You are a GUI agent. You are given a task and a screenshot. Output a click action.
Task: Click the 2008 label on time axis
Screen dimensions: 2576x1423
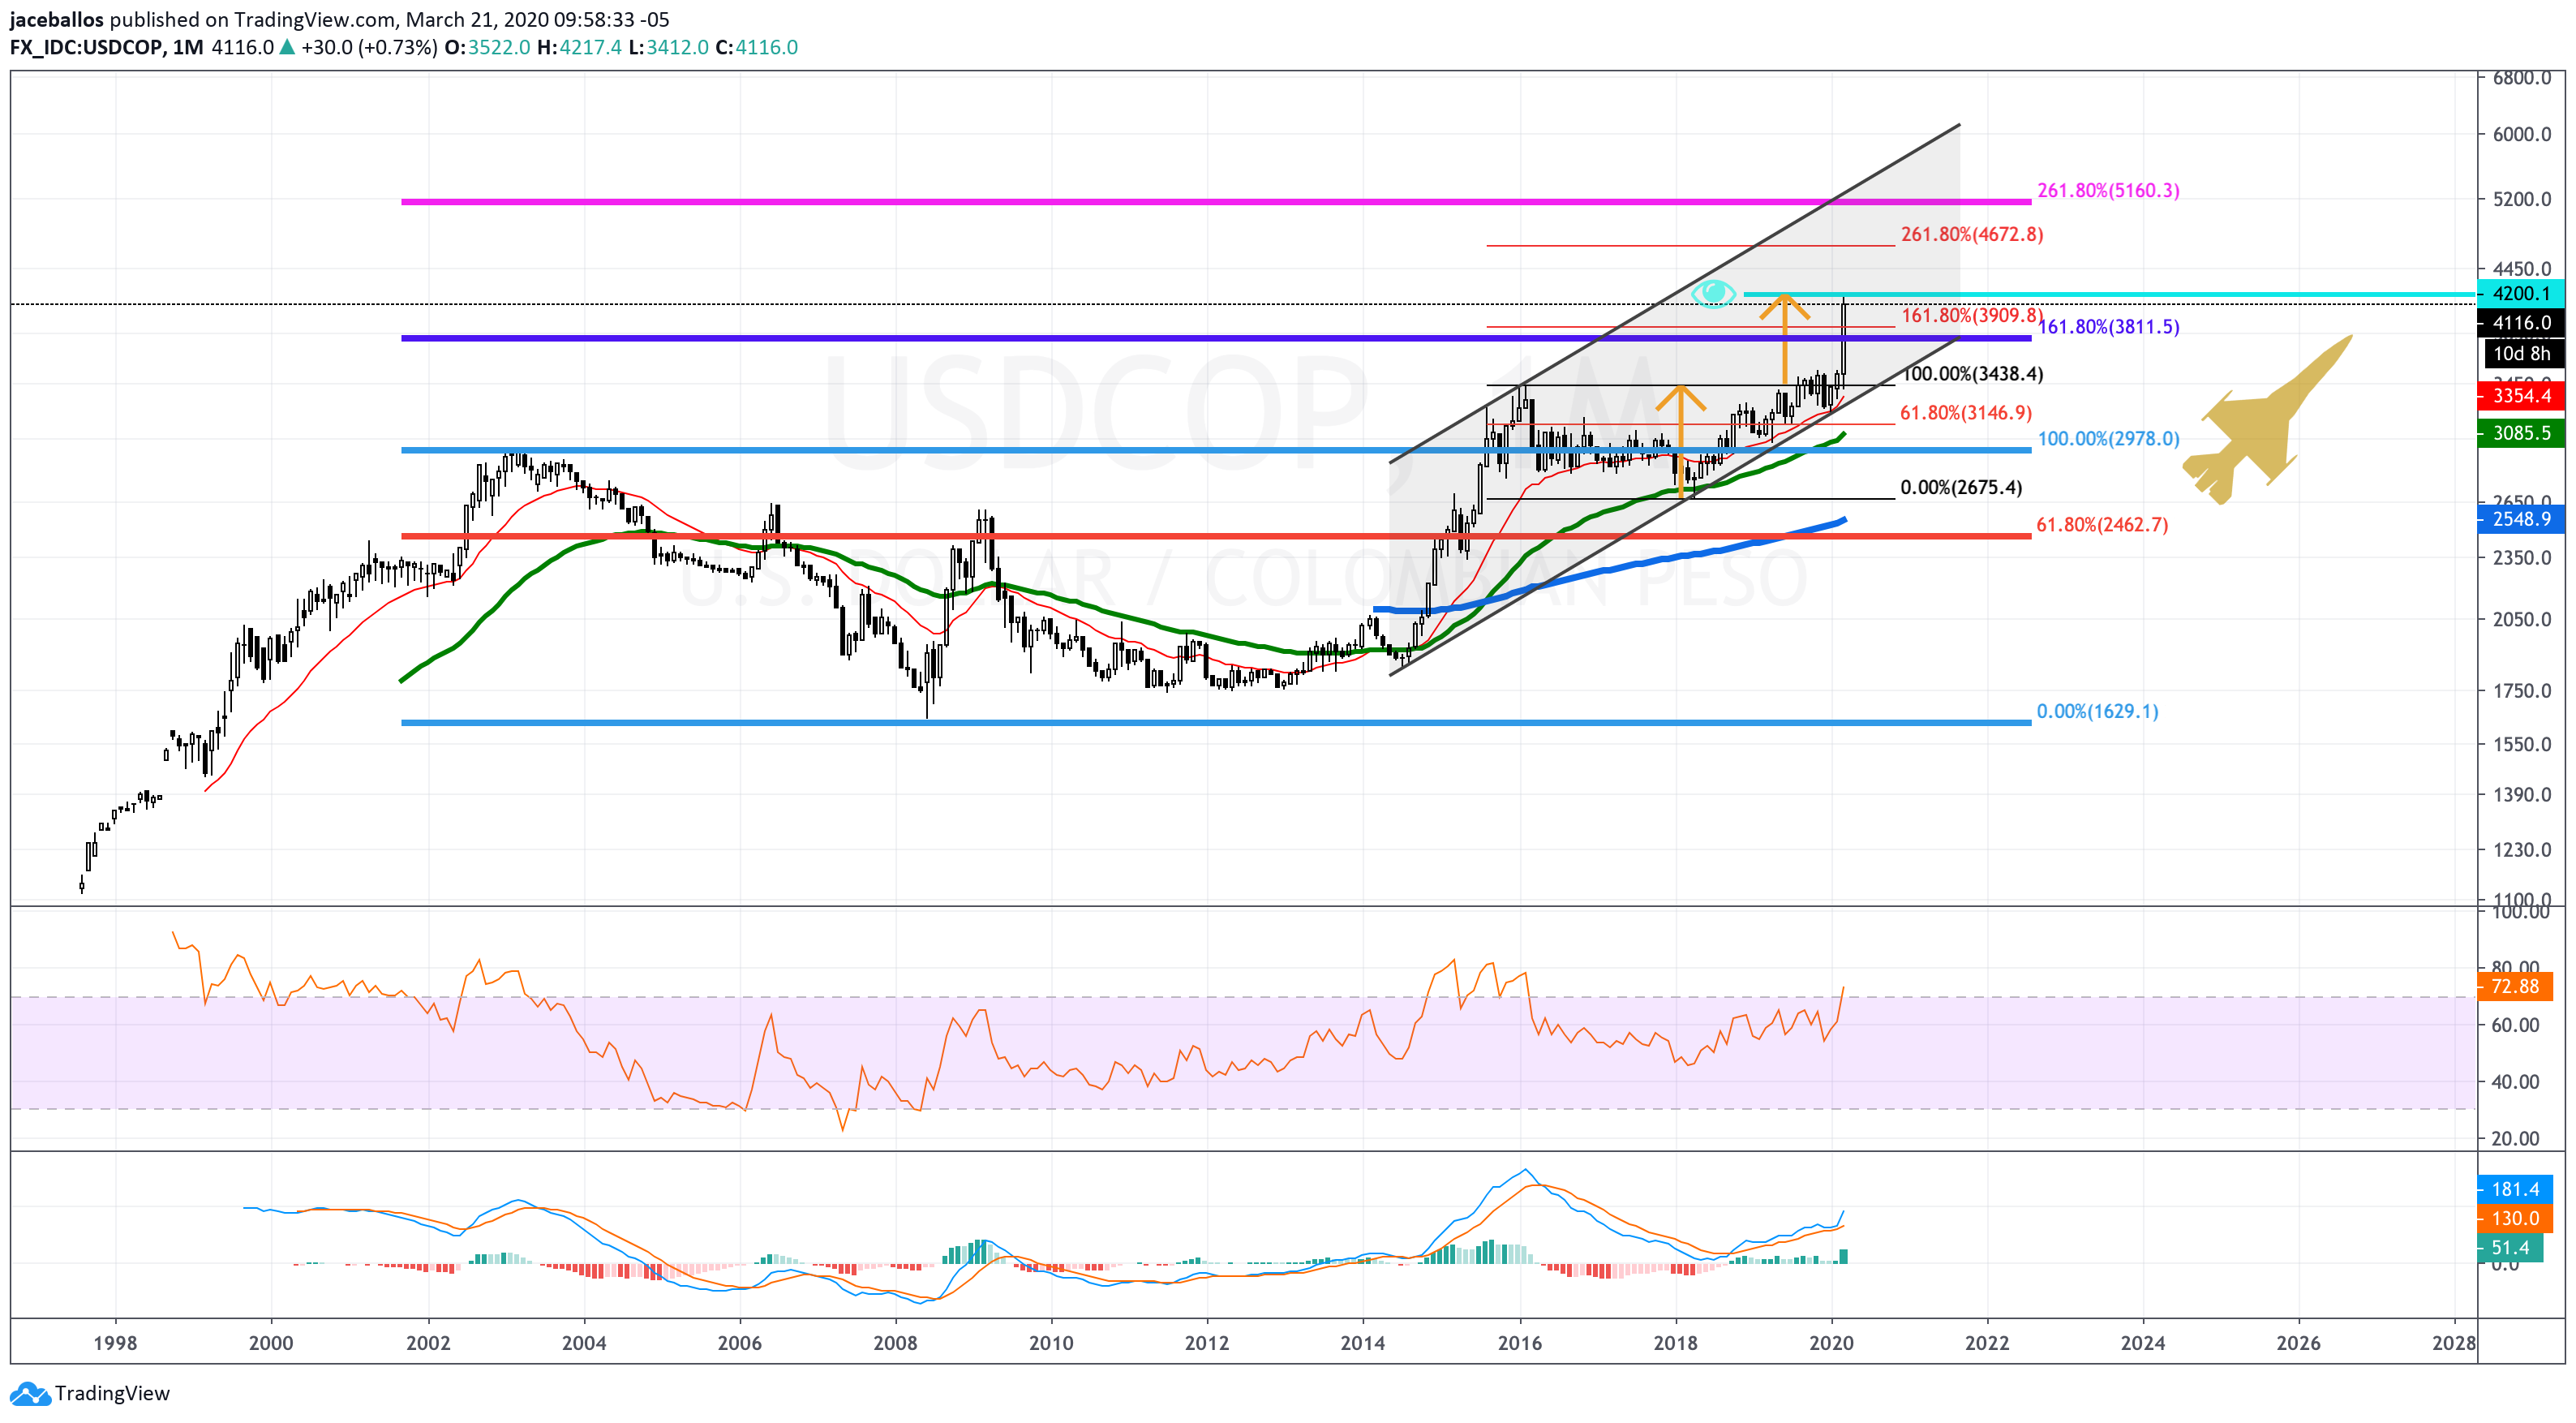coord(895,1343)
